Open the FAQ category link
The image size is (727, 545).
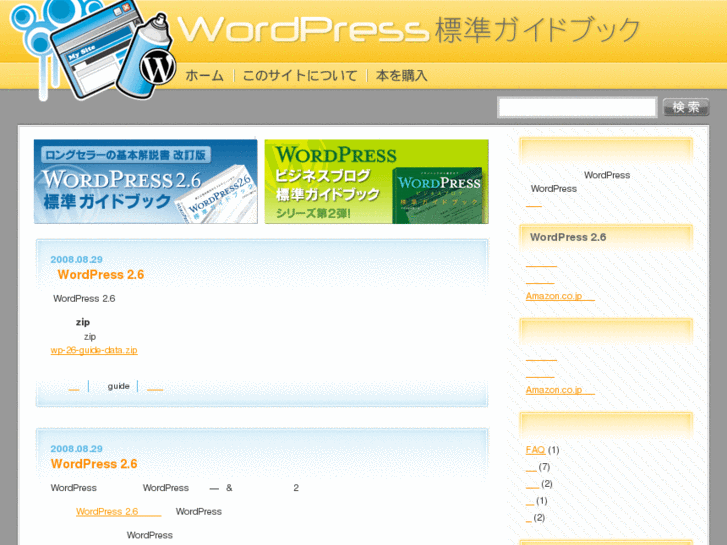(x=535, y=450)
